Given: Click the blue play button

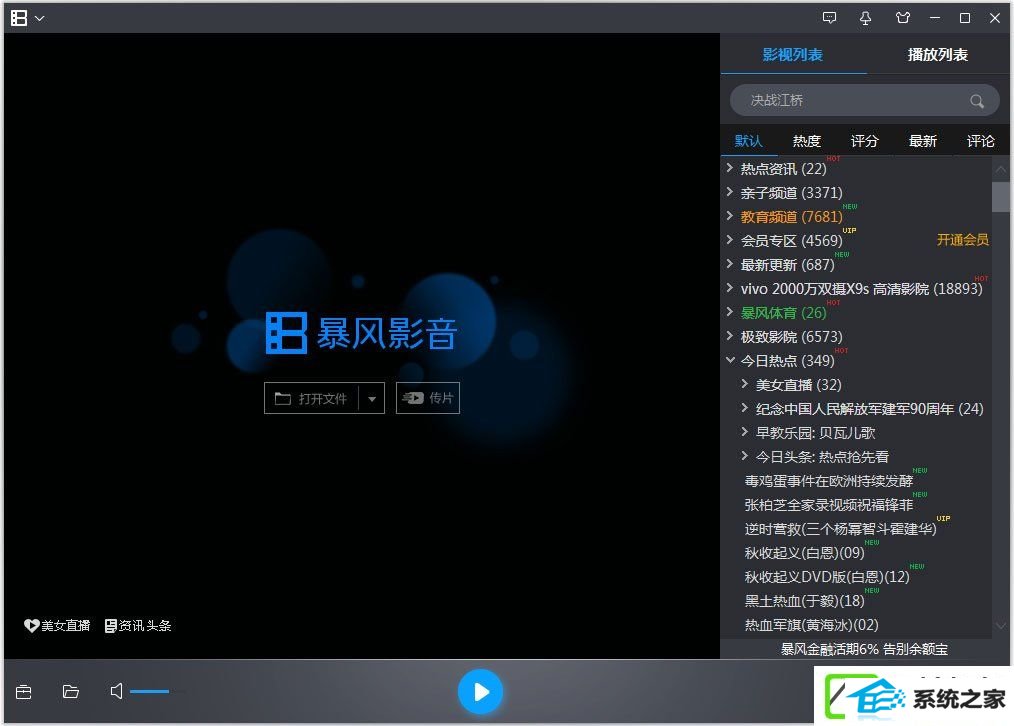Looking at the screenshot, I should click(480, 692).
